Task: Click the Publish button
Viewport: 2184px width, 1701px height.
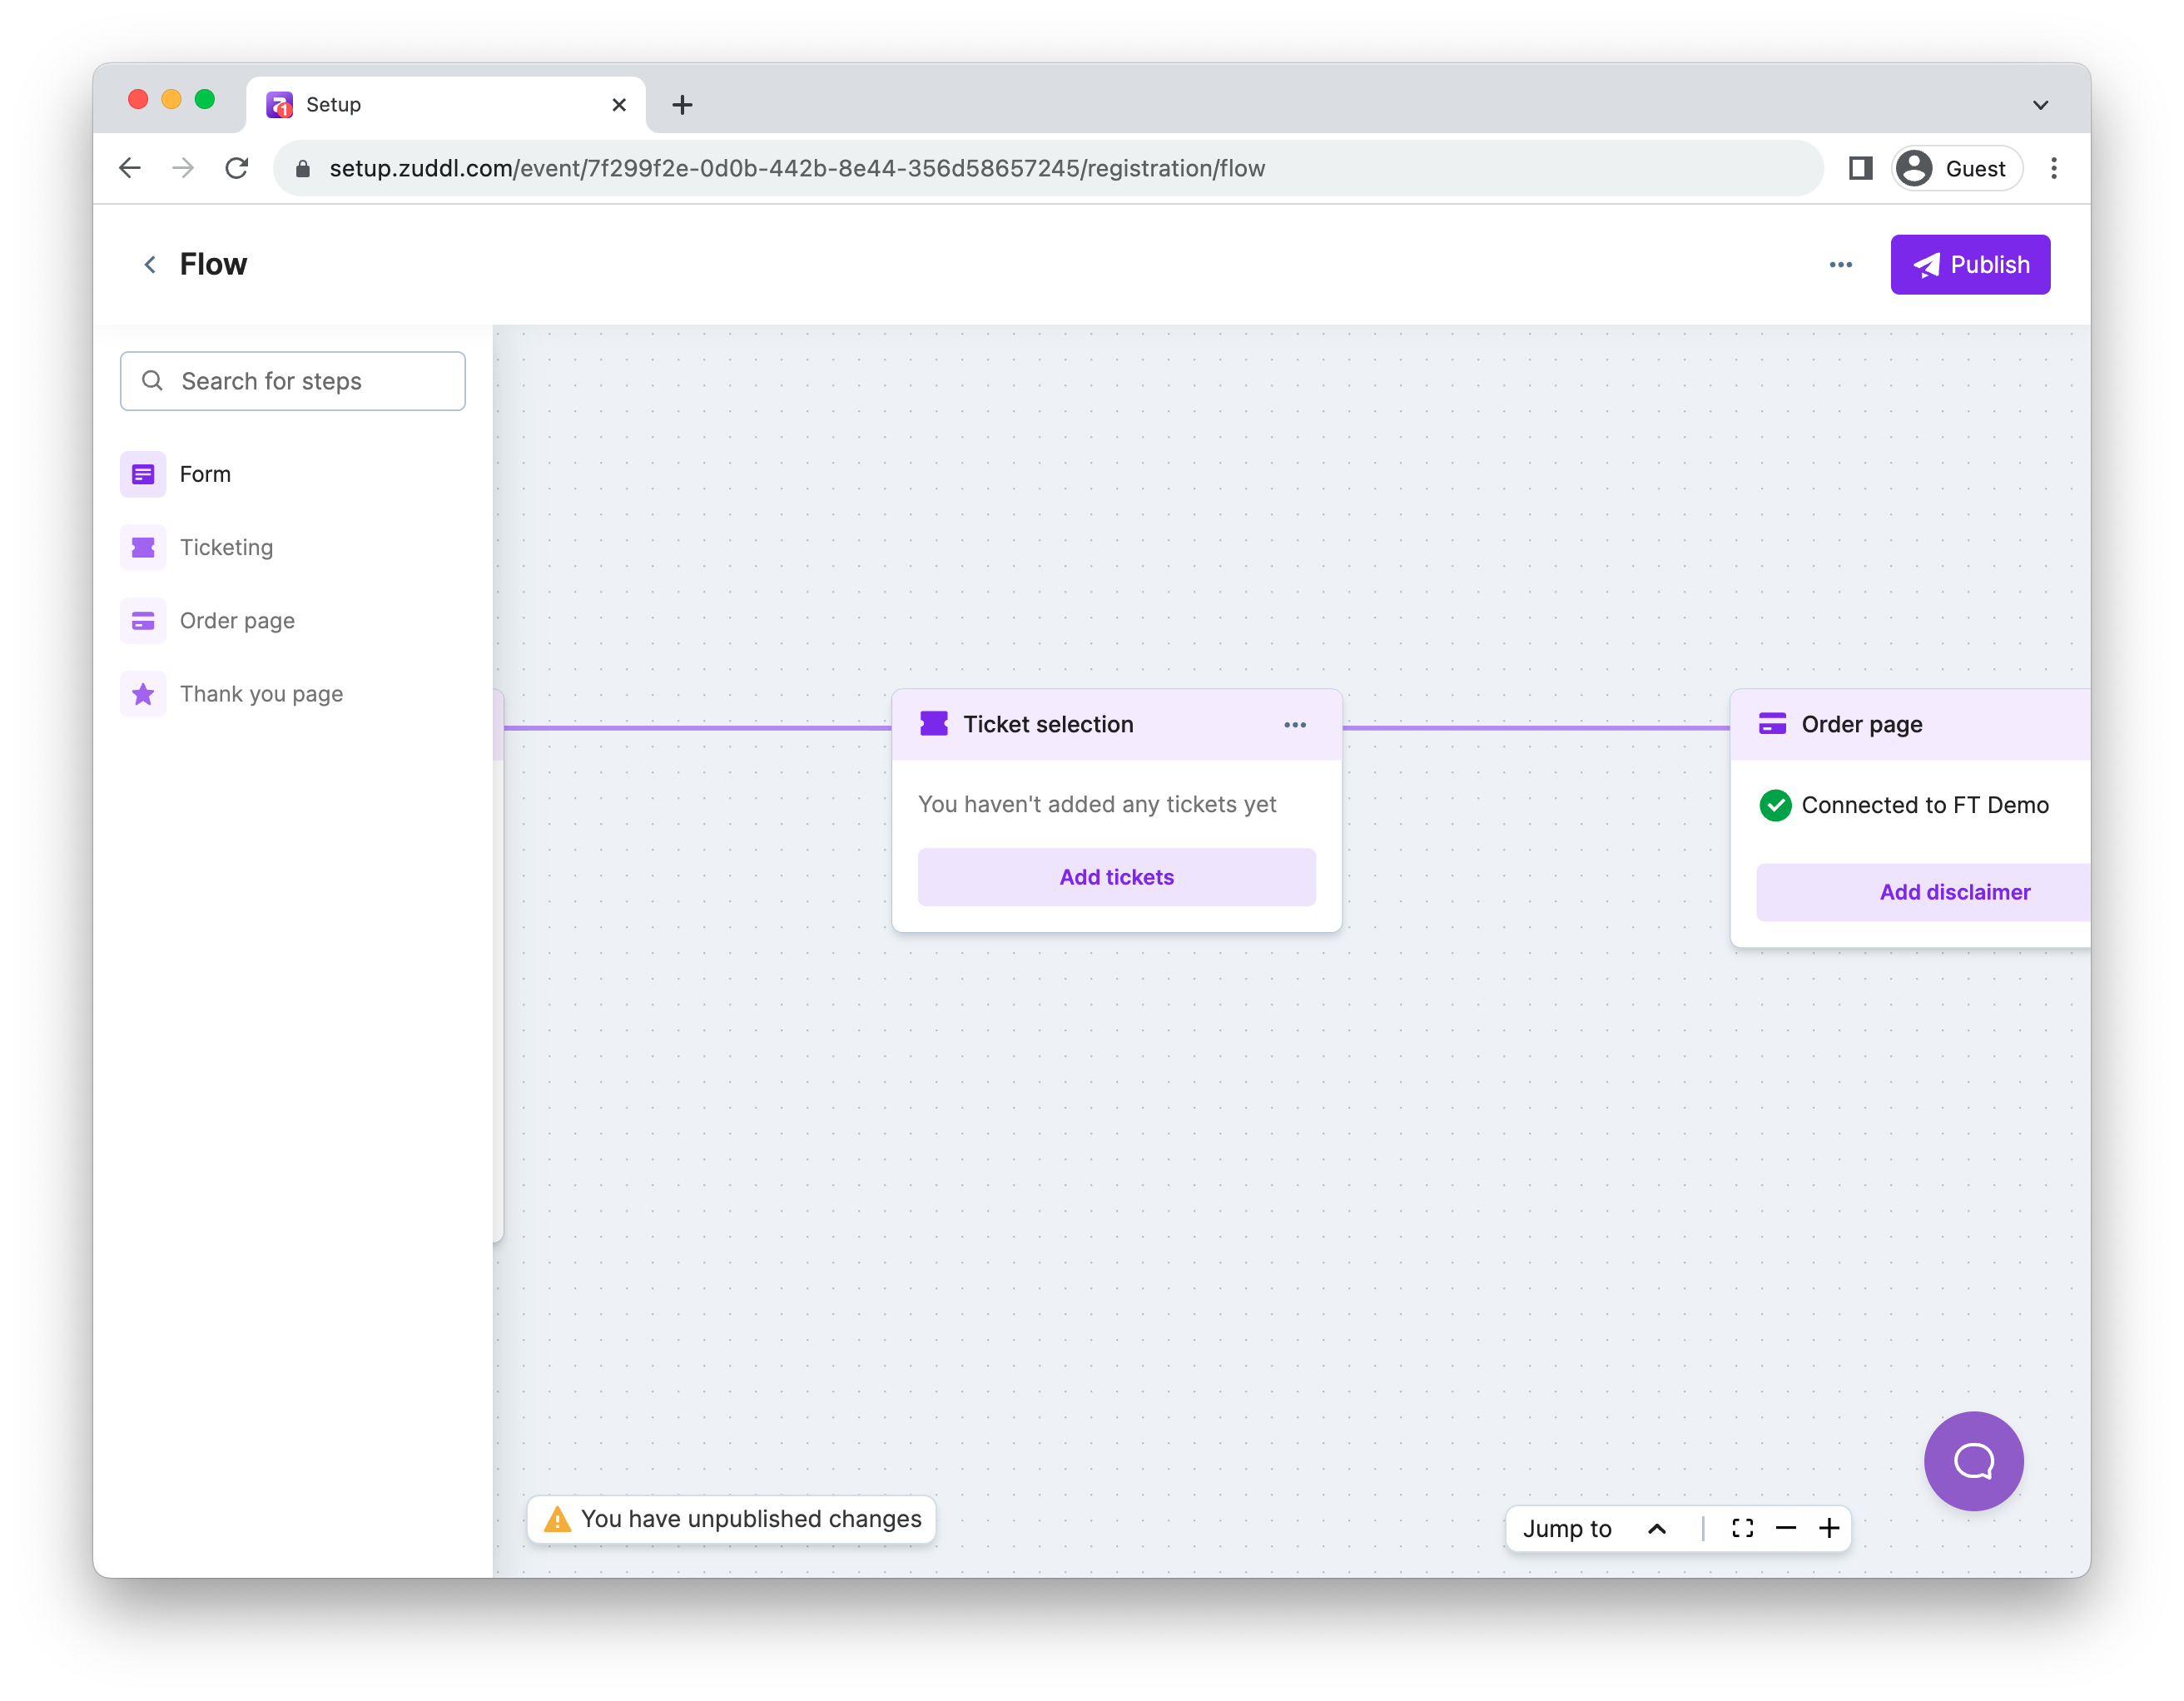Action: point(1969,265)
